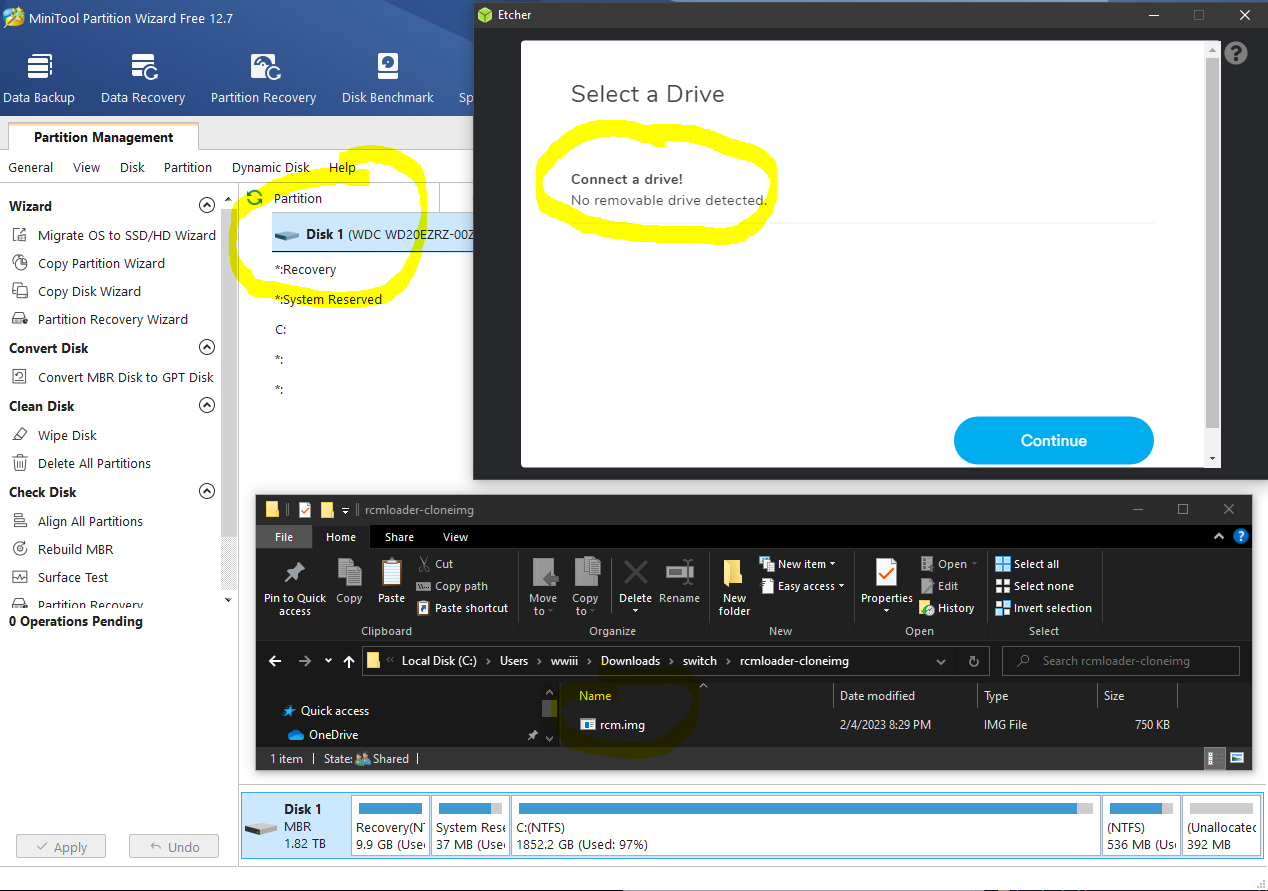This screenshot has height=891, width=1268.
Task: Open Disk Benchmark tool
Action: click(x=387, y=78)
